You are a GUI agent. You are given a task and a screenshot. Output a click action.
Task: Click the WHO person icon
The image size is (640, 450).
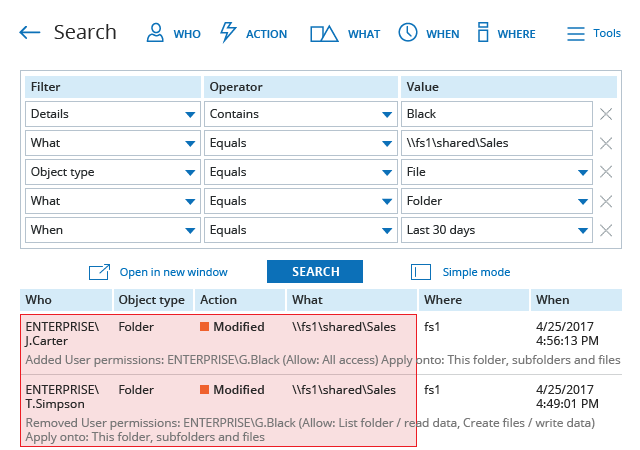(155, 33)
